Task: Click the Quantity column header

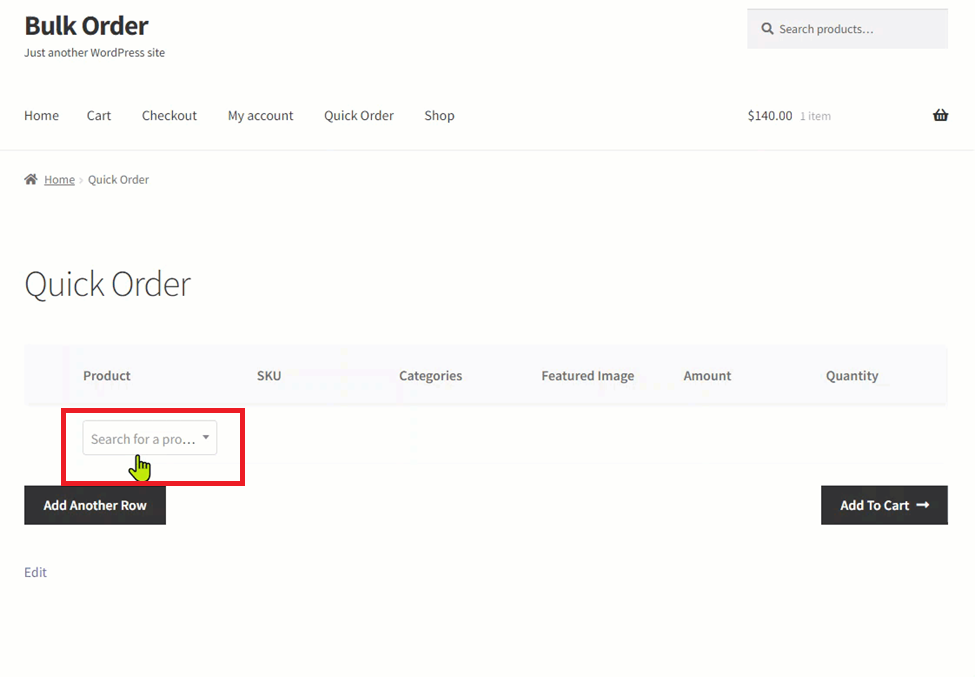Action: click(852, 375)
